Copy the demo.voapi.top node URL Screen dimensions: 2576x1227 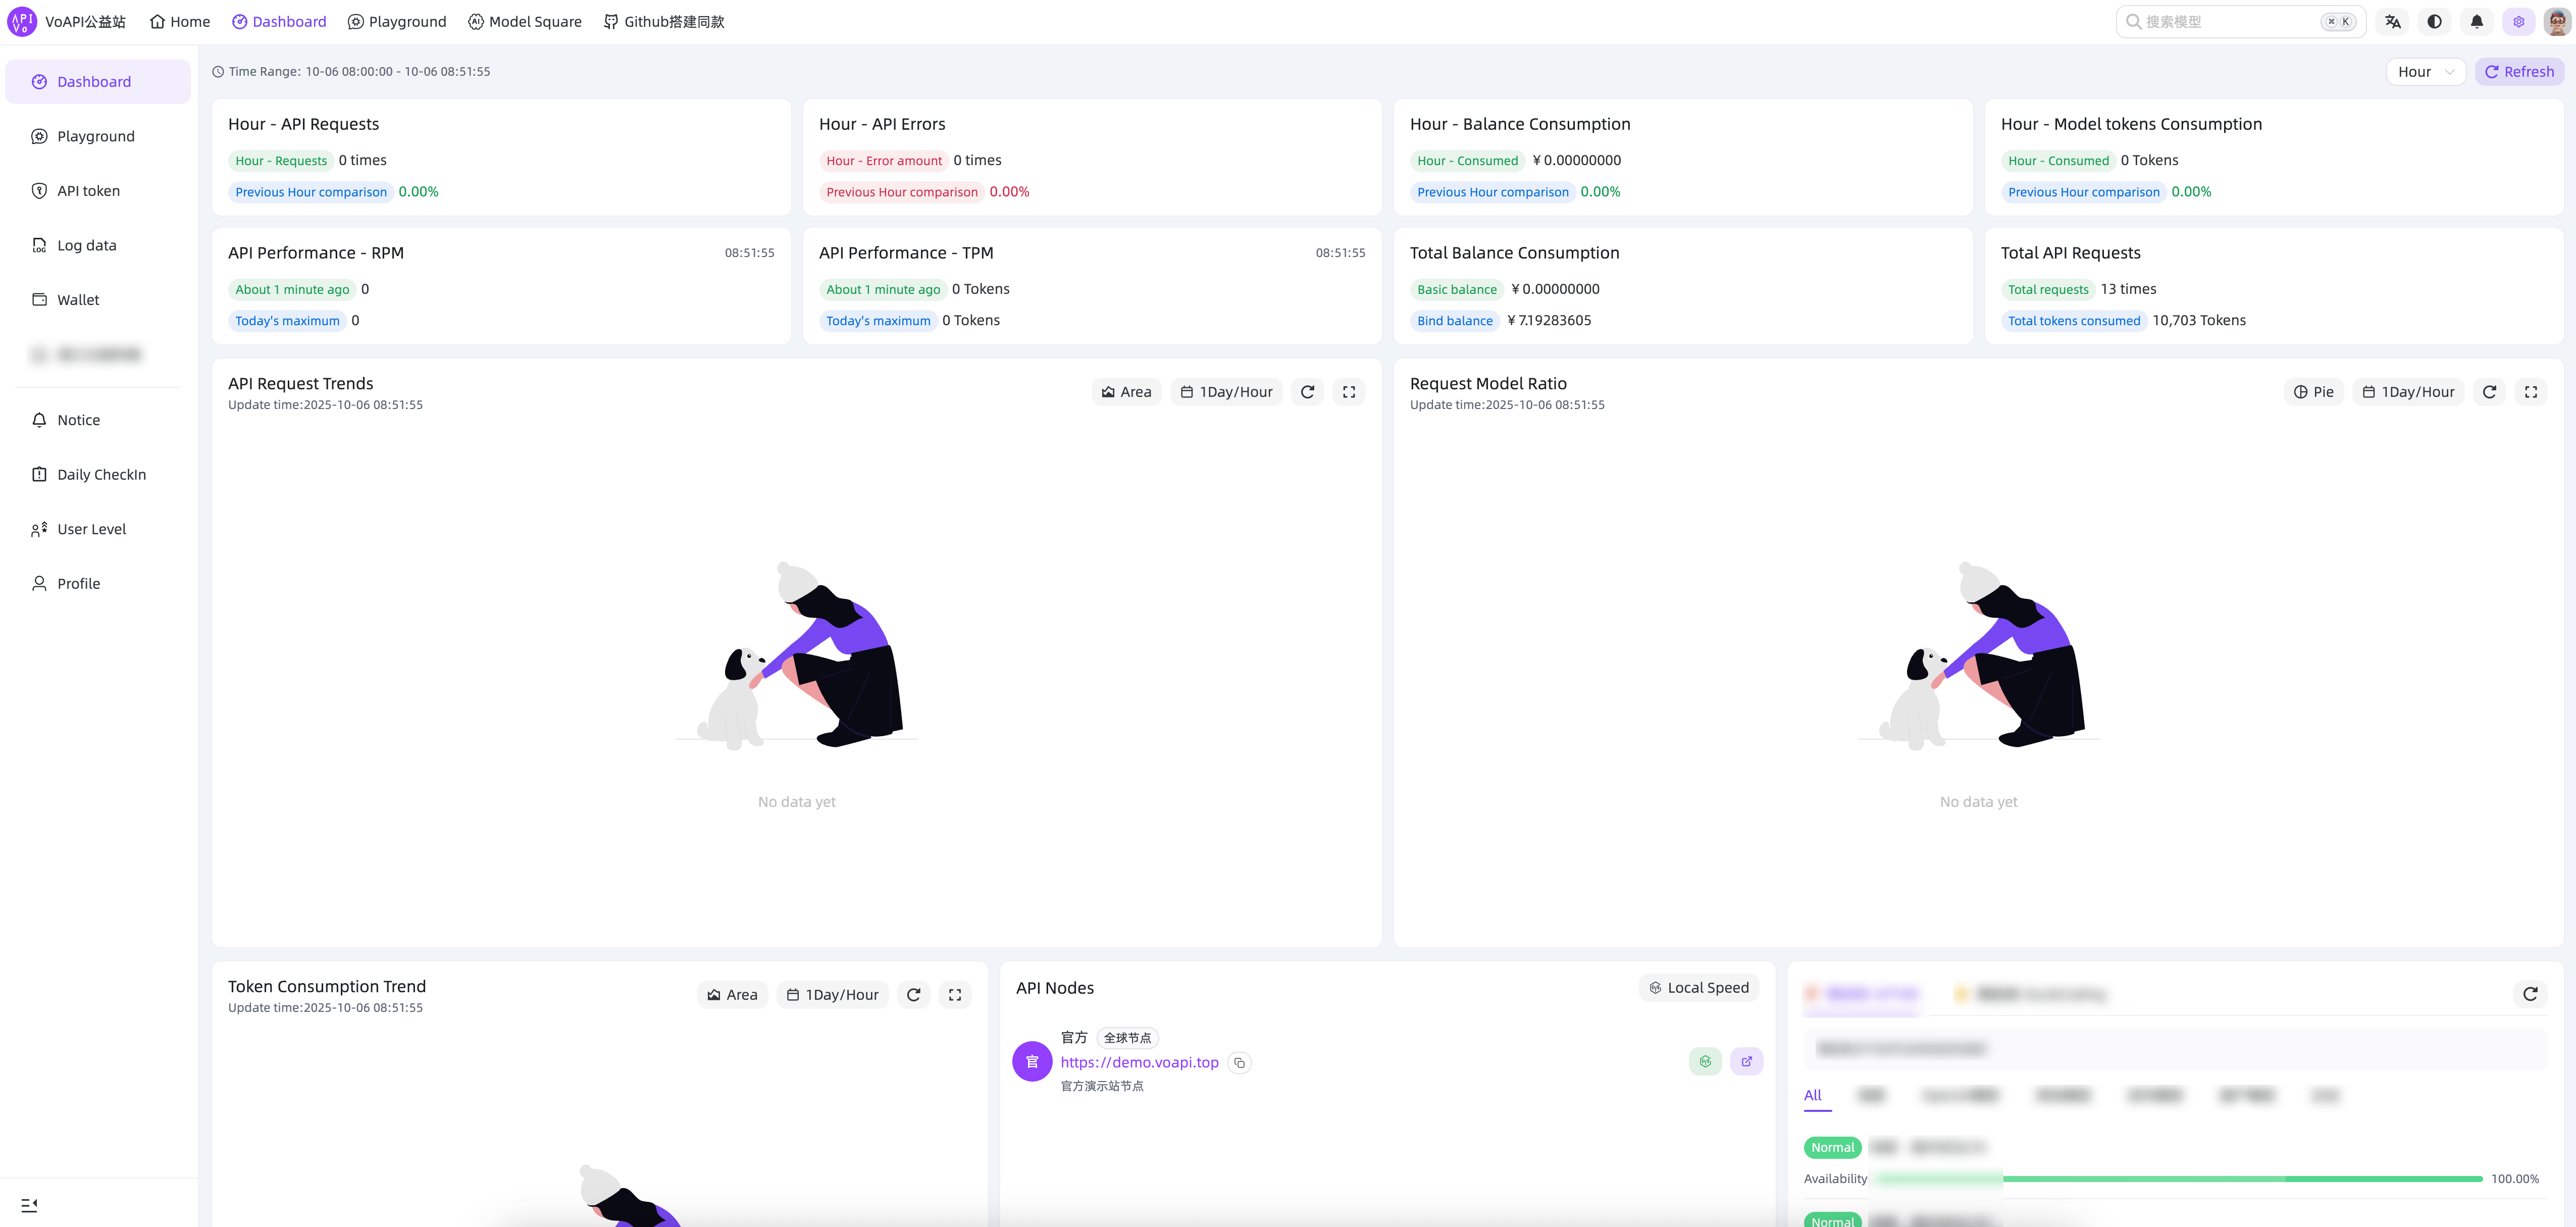pyautogui.click(x=1239, y=1063)
